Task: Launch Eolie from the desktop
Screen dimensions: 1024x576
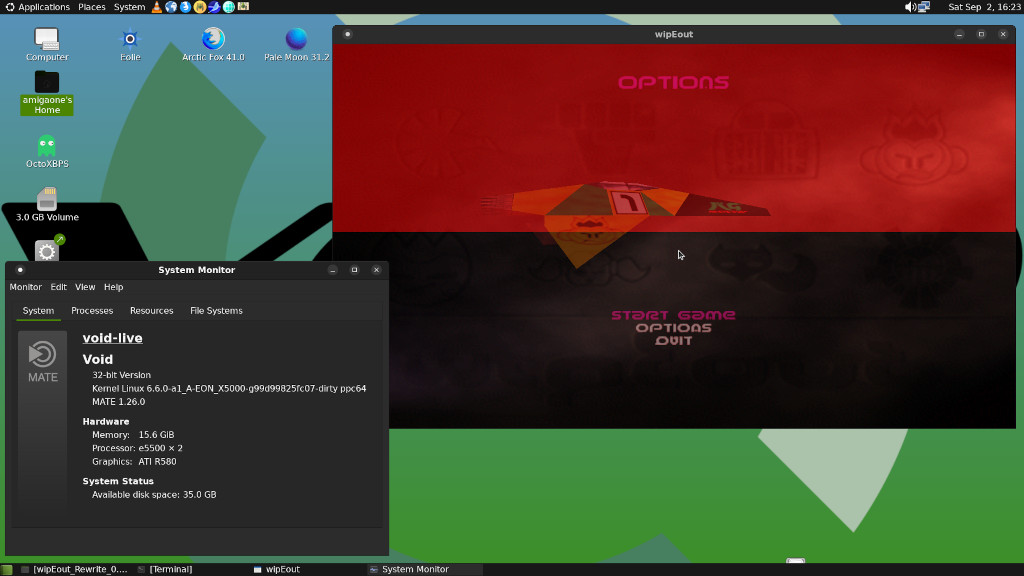Action: 130,44
